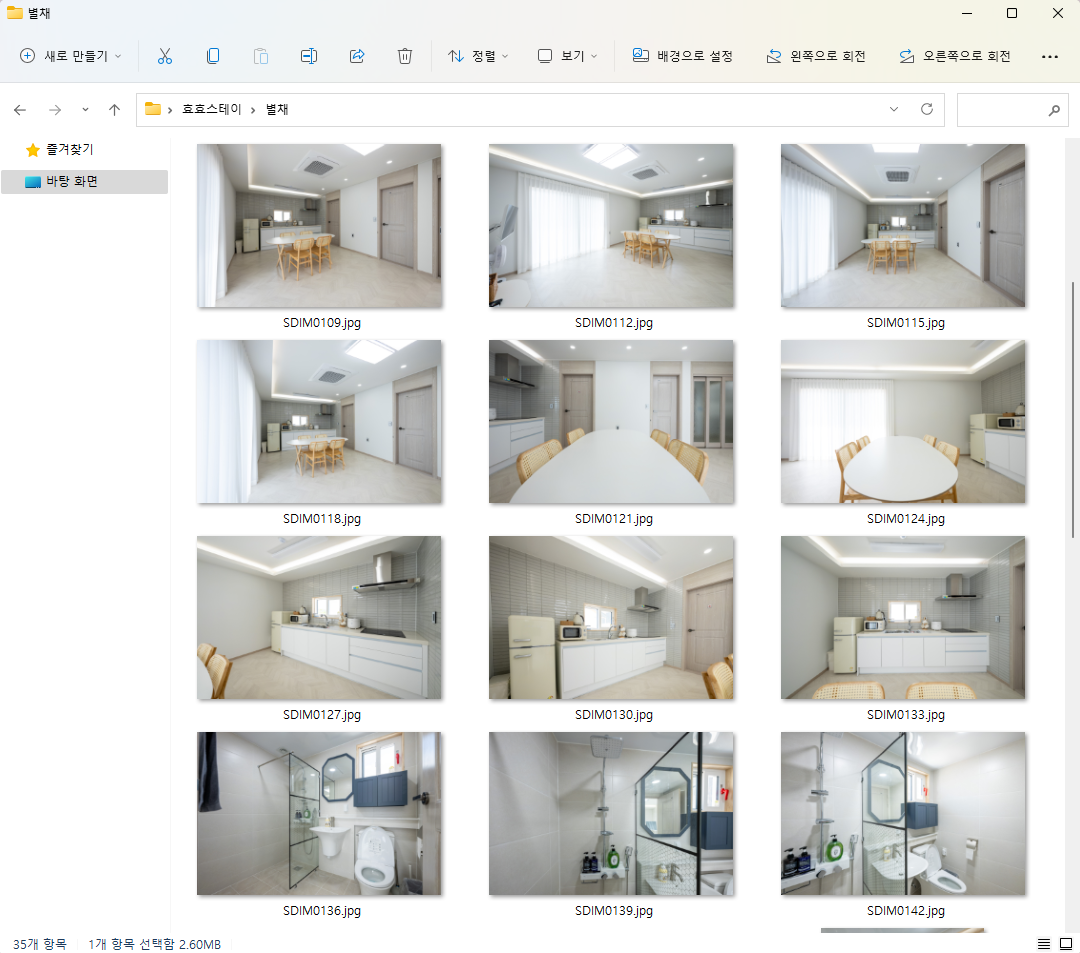The height and width of the screenshot is (953, 1080).
Task: Click the Delete trash icon
Action: pos(405,56)
